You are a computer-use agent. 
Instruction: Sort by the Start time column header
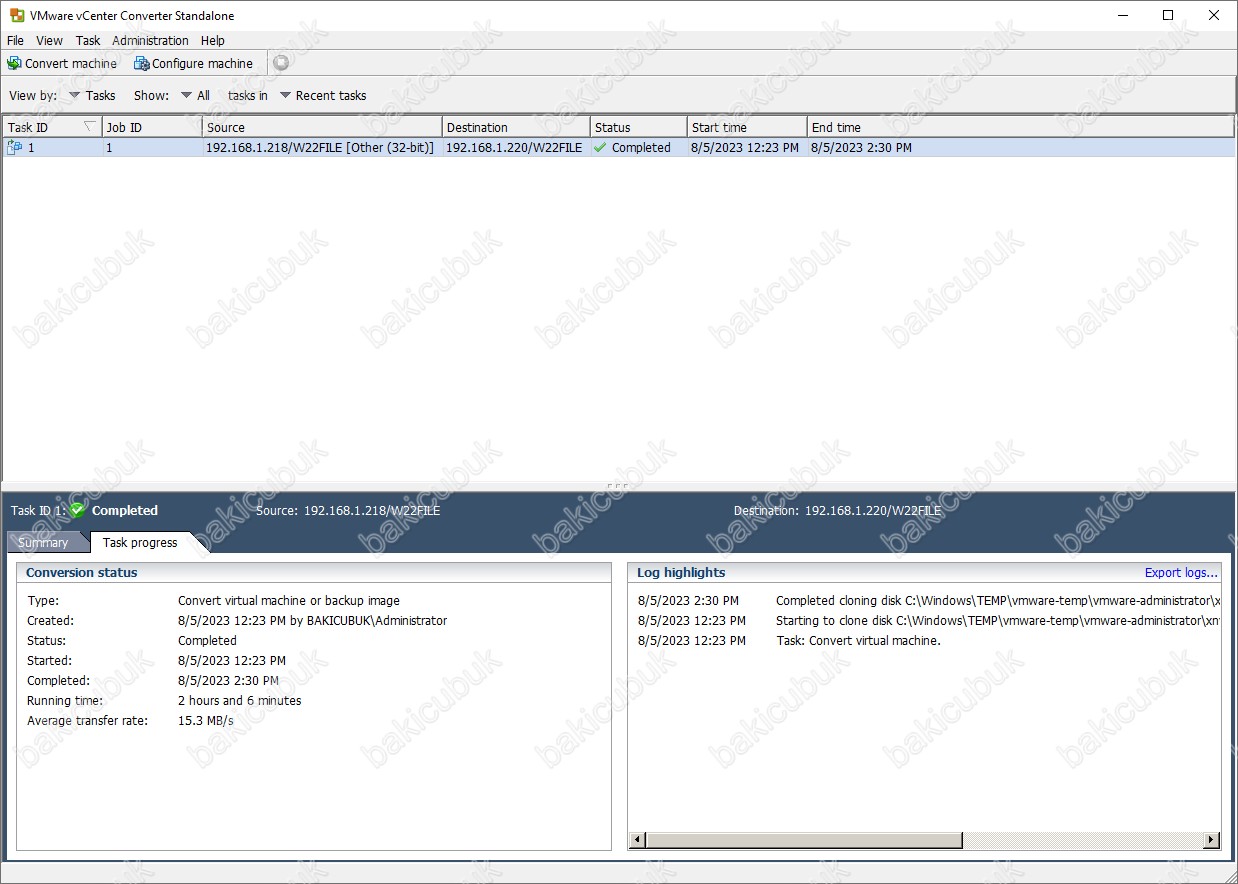747,127
